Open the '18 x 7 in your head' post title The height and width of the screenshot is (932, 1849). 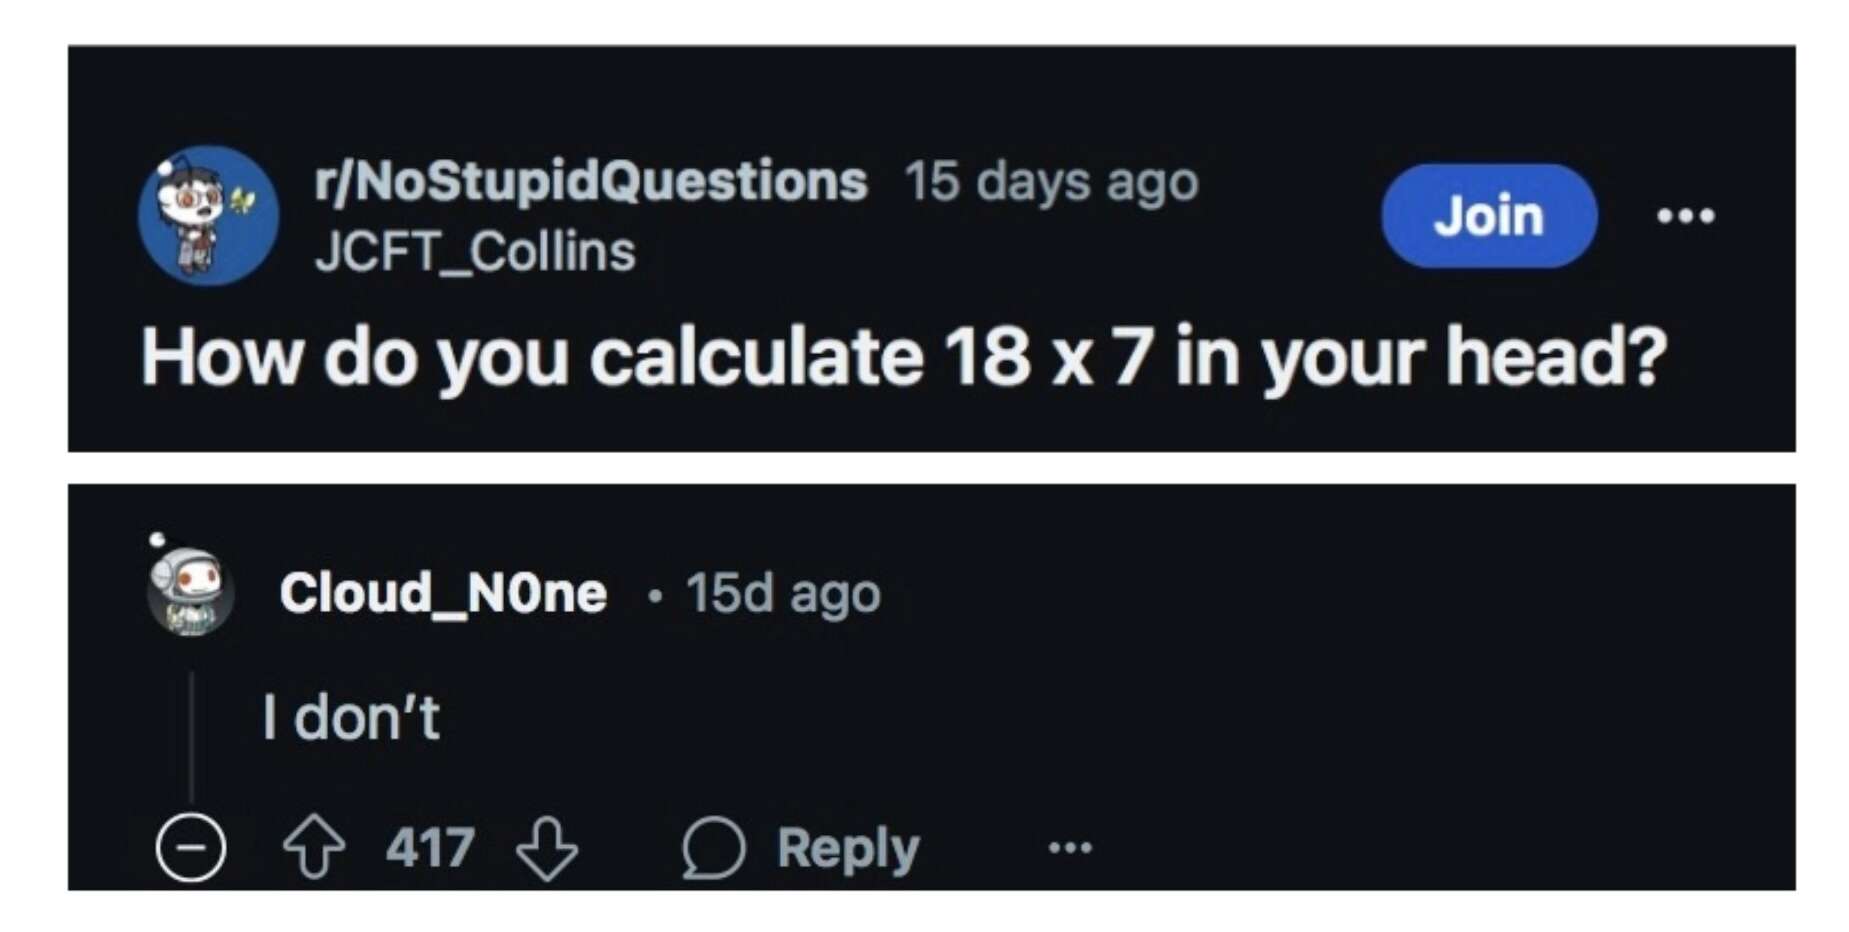pyautogui.click(x=903, y=356)
